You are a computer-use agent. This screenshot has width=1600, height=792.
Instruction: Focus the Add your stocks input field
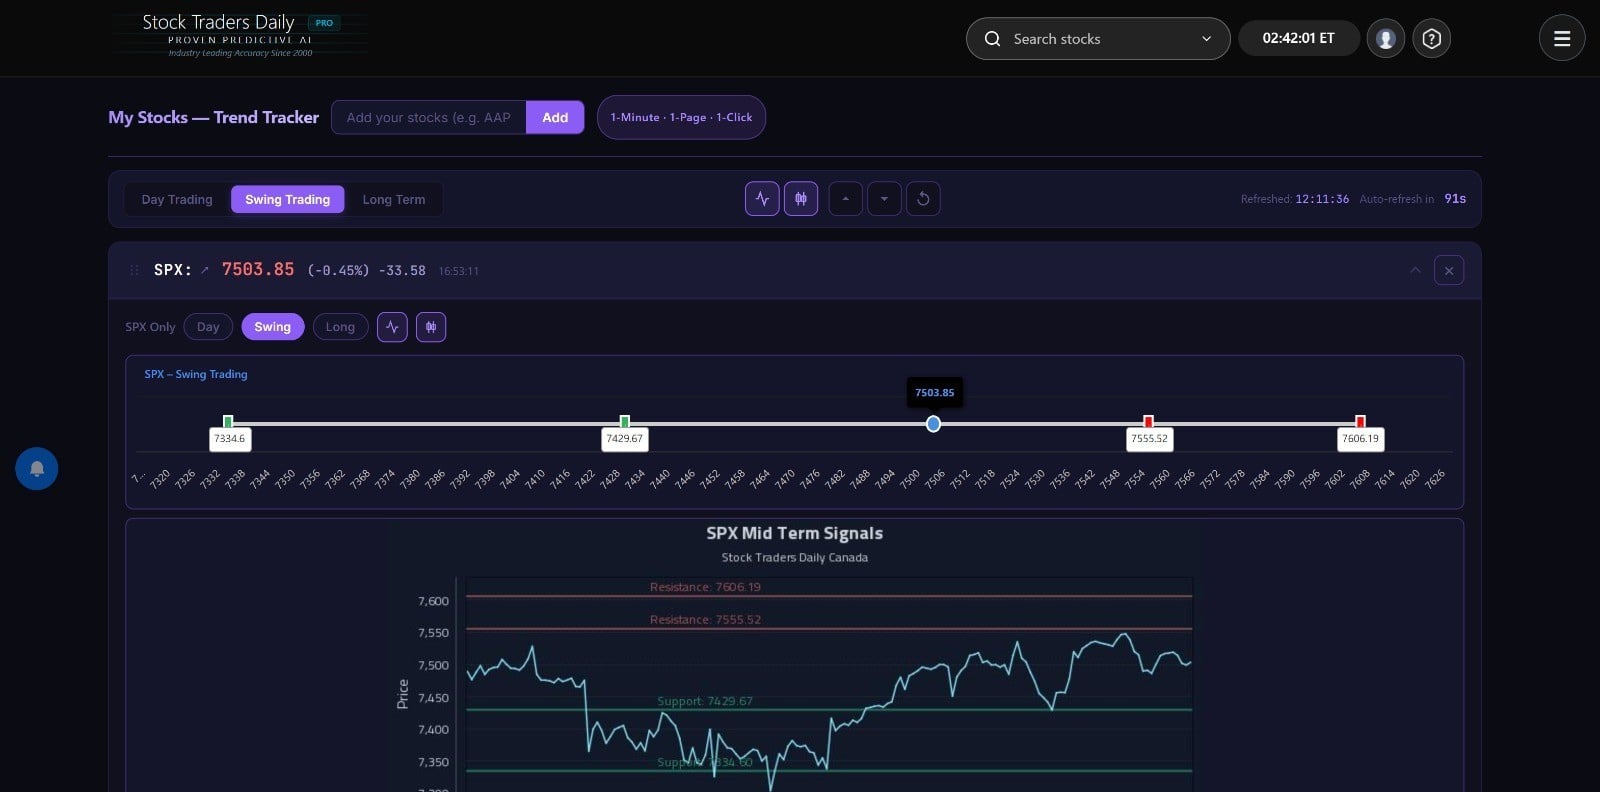[429, 117]
